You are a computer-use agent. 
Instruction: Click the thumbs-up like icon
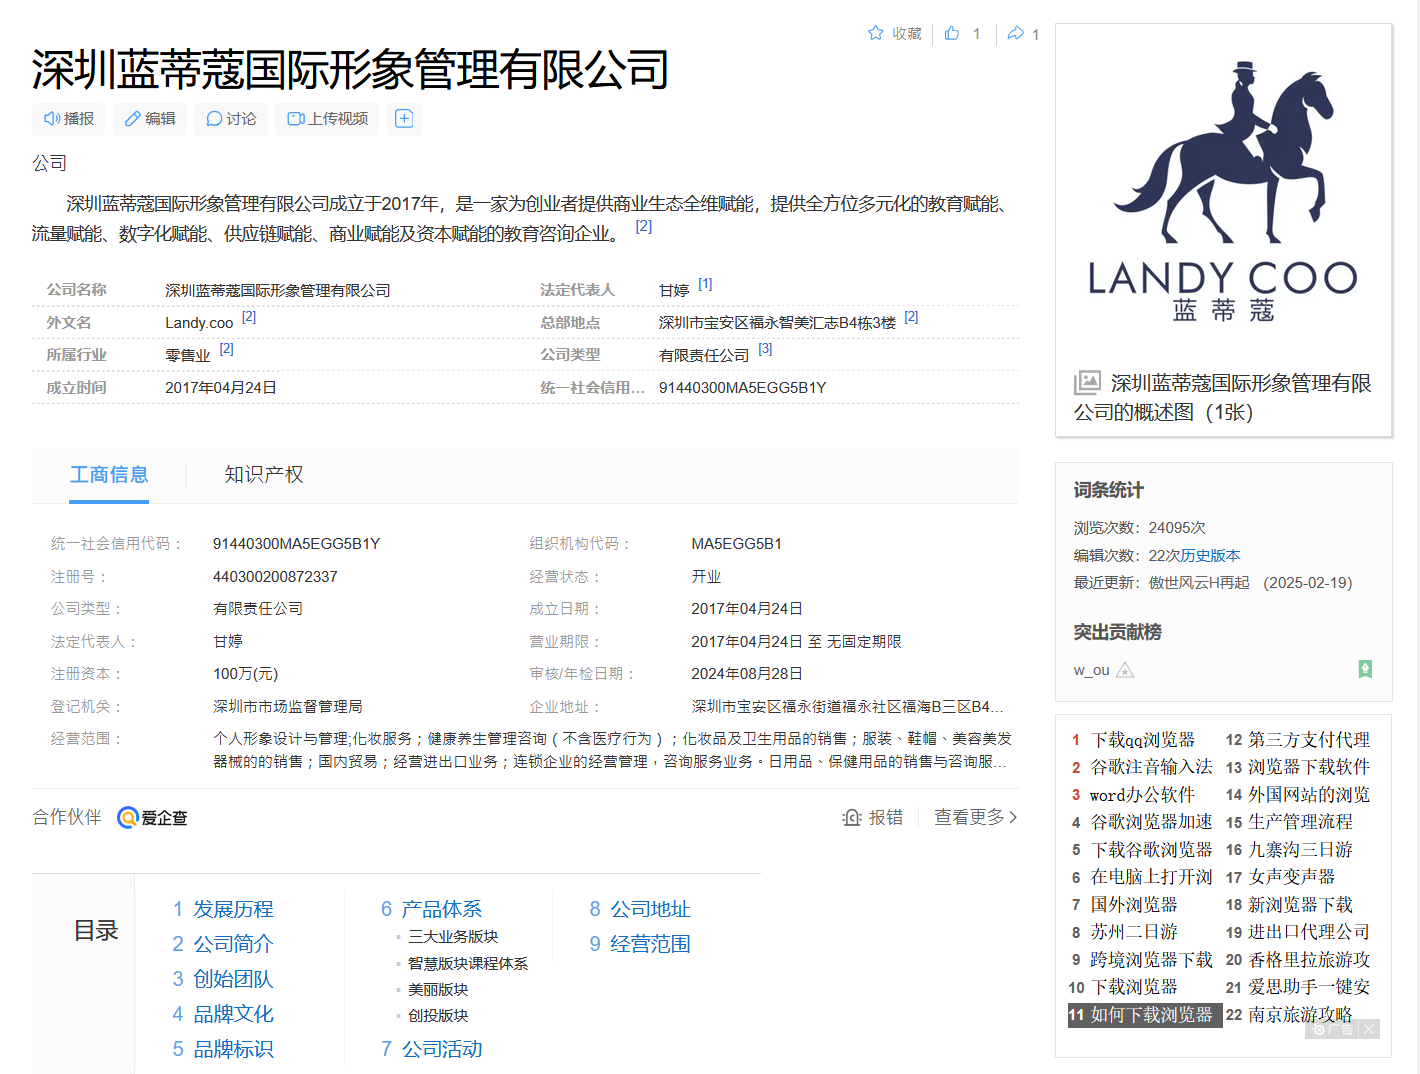(952, 33)
